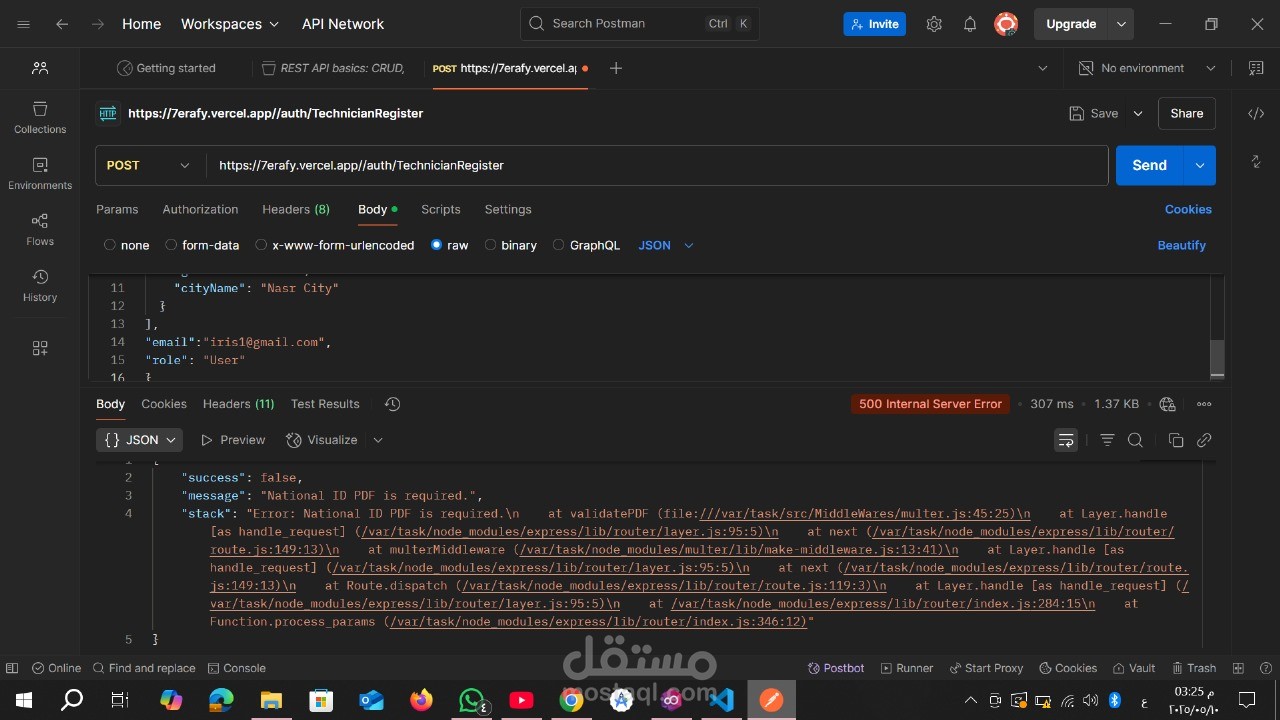1280x720 pixels.
Task: Toggle the response word wrap icon
Action: [1066, 440]
